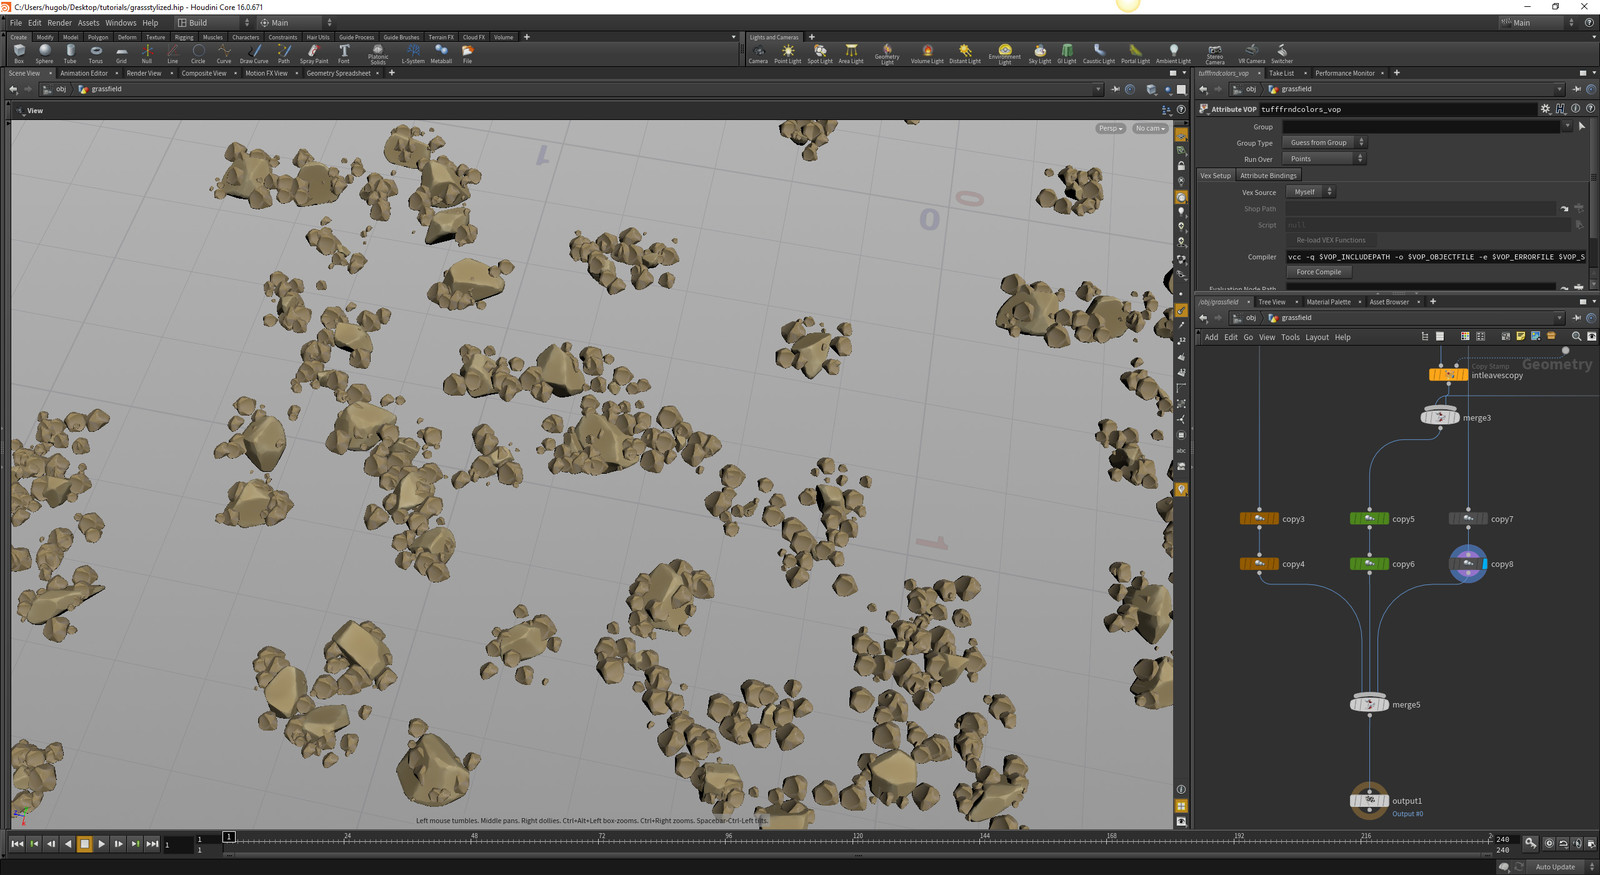This screenshot has height=875, width=1600.
Task: Select the intleavescopy node
Action: 1449,375
